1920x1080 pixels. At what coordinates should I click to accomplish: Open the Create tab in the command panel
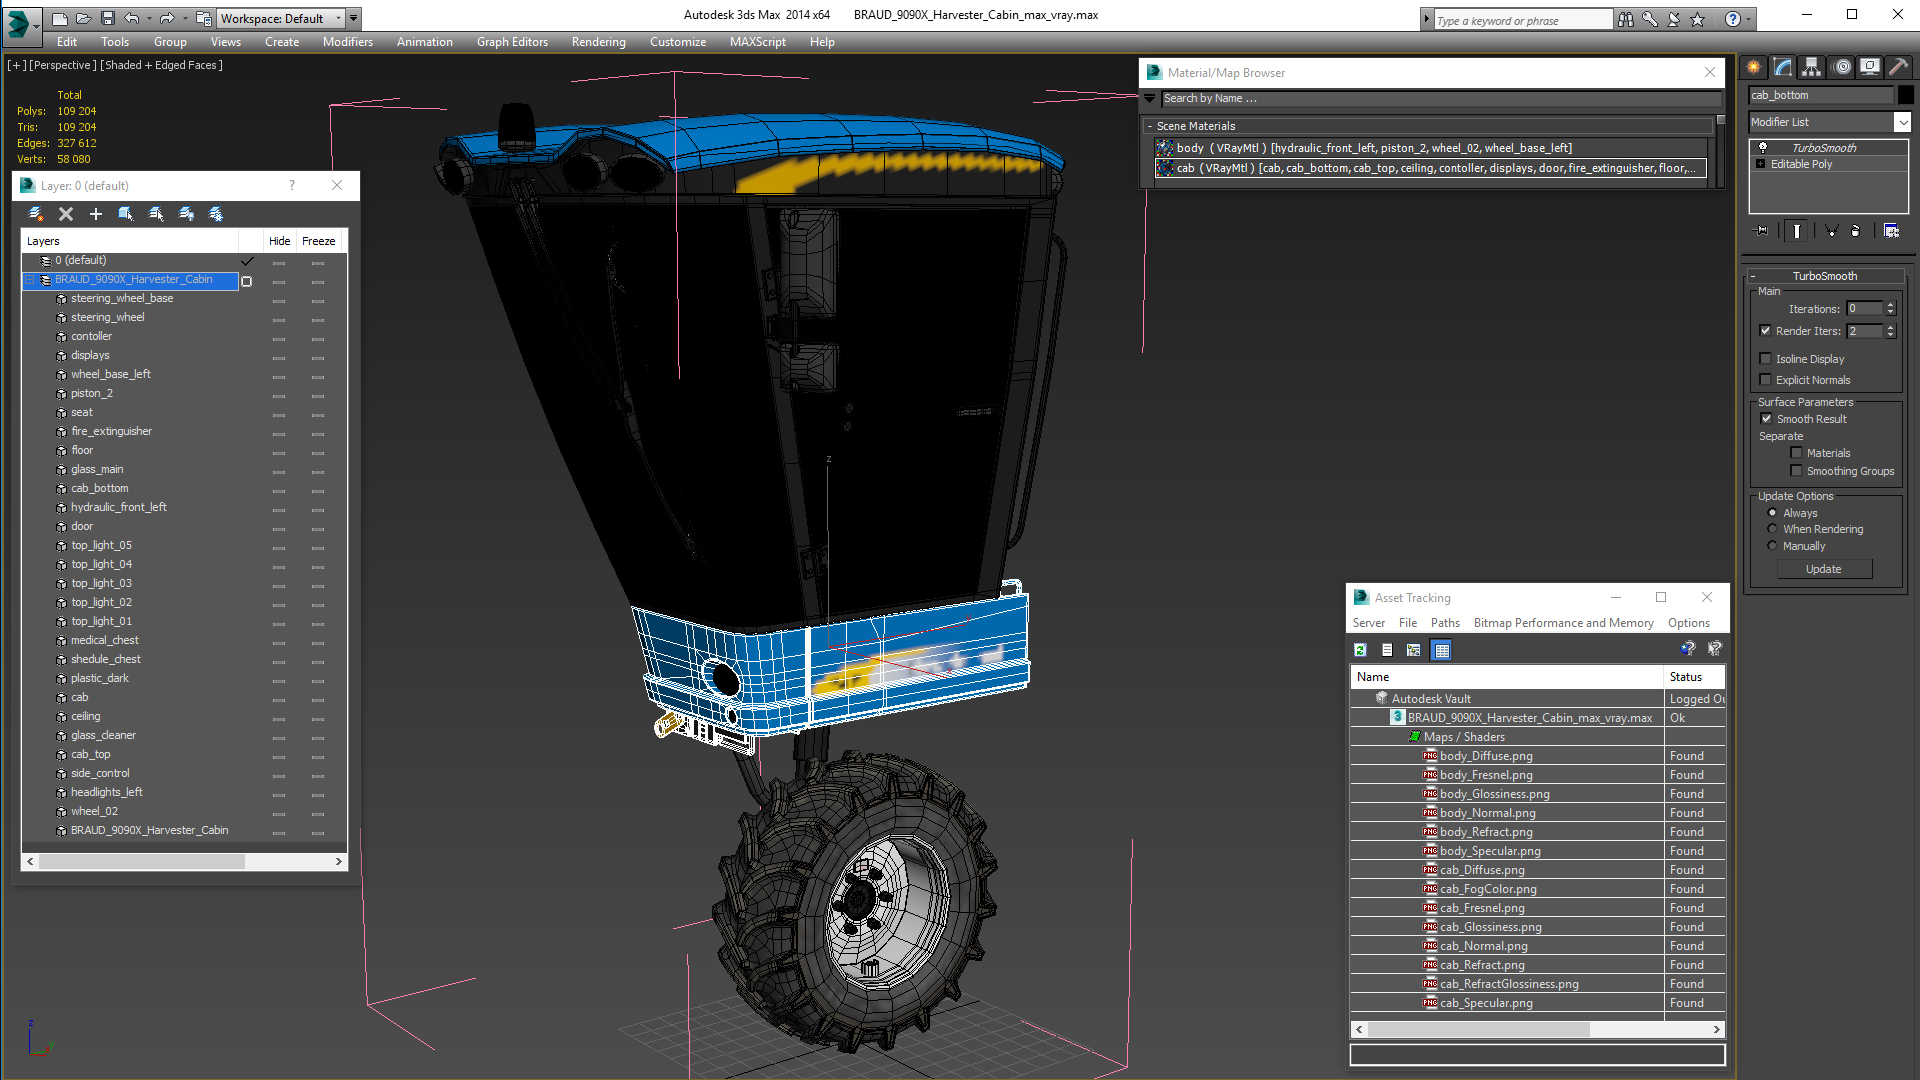coord(1754,67)
